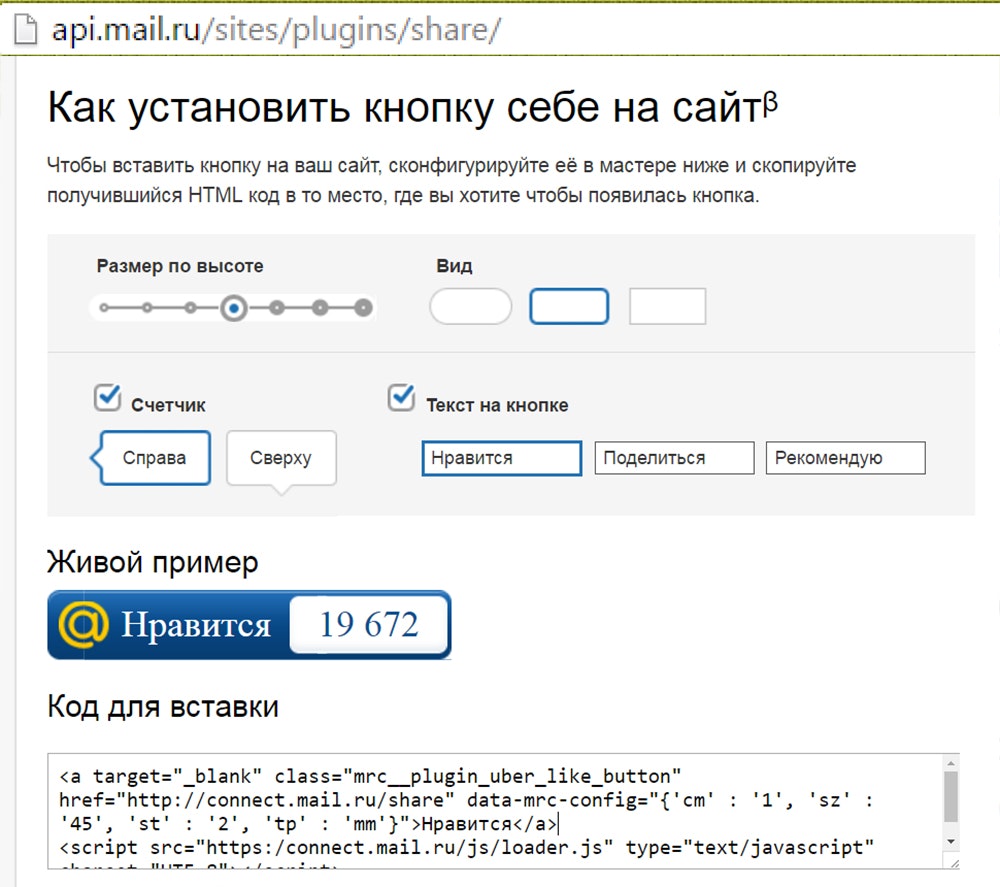
Task: Choose Поделиться as the button text
Action: click(674, 457)
